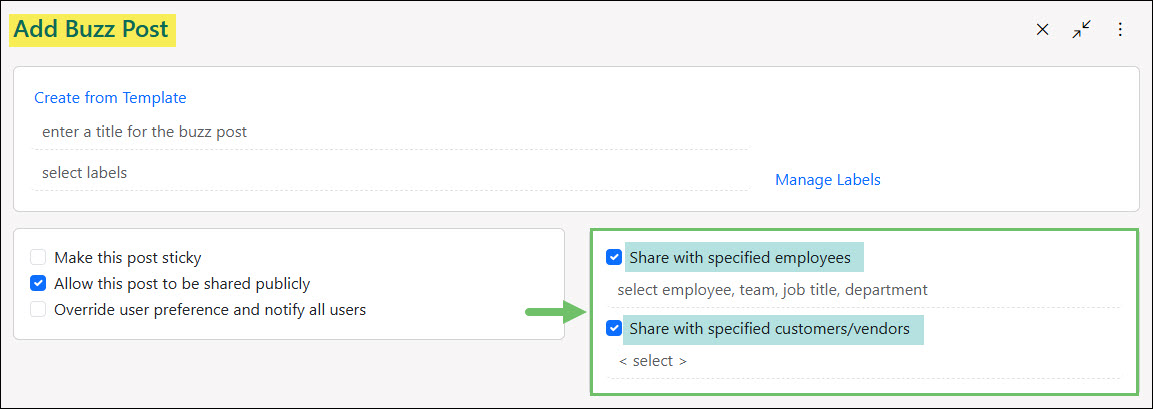Viewport: 1153px width, 409px height.
Task: Enable the 'Override user preference' checkbox
Action: point(38,310)
